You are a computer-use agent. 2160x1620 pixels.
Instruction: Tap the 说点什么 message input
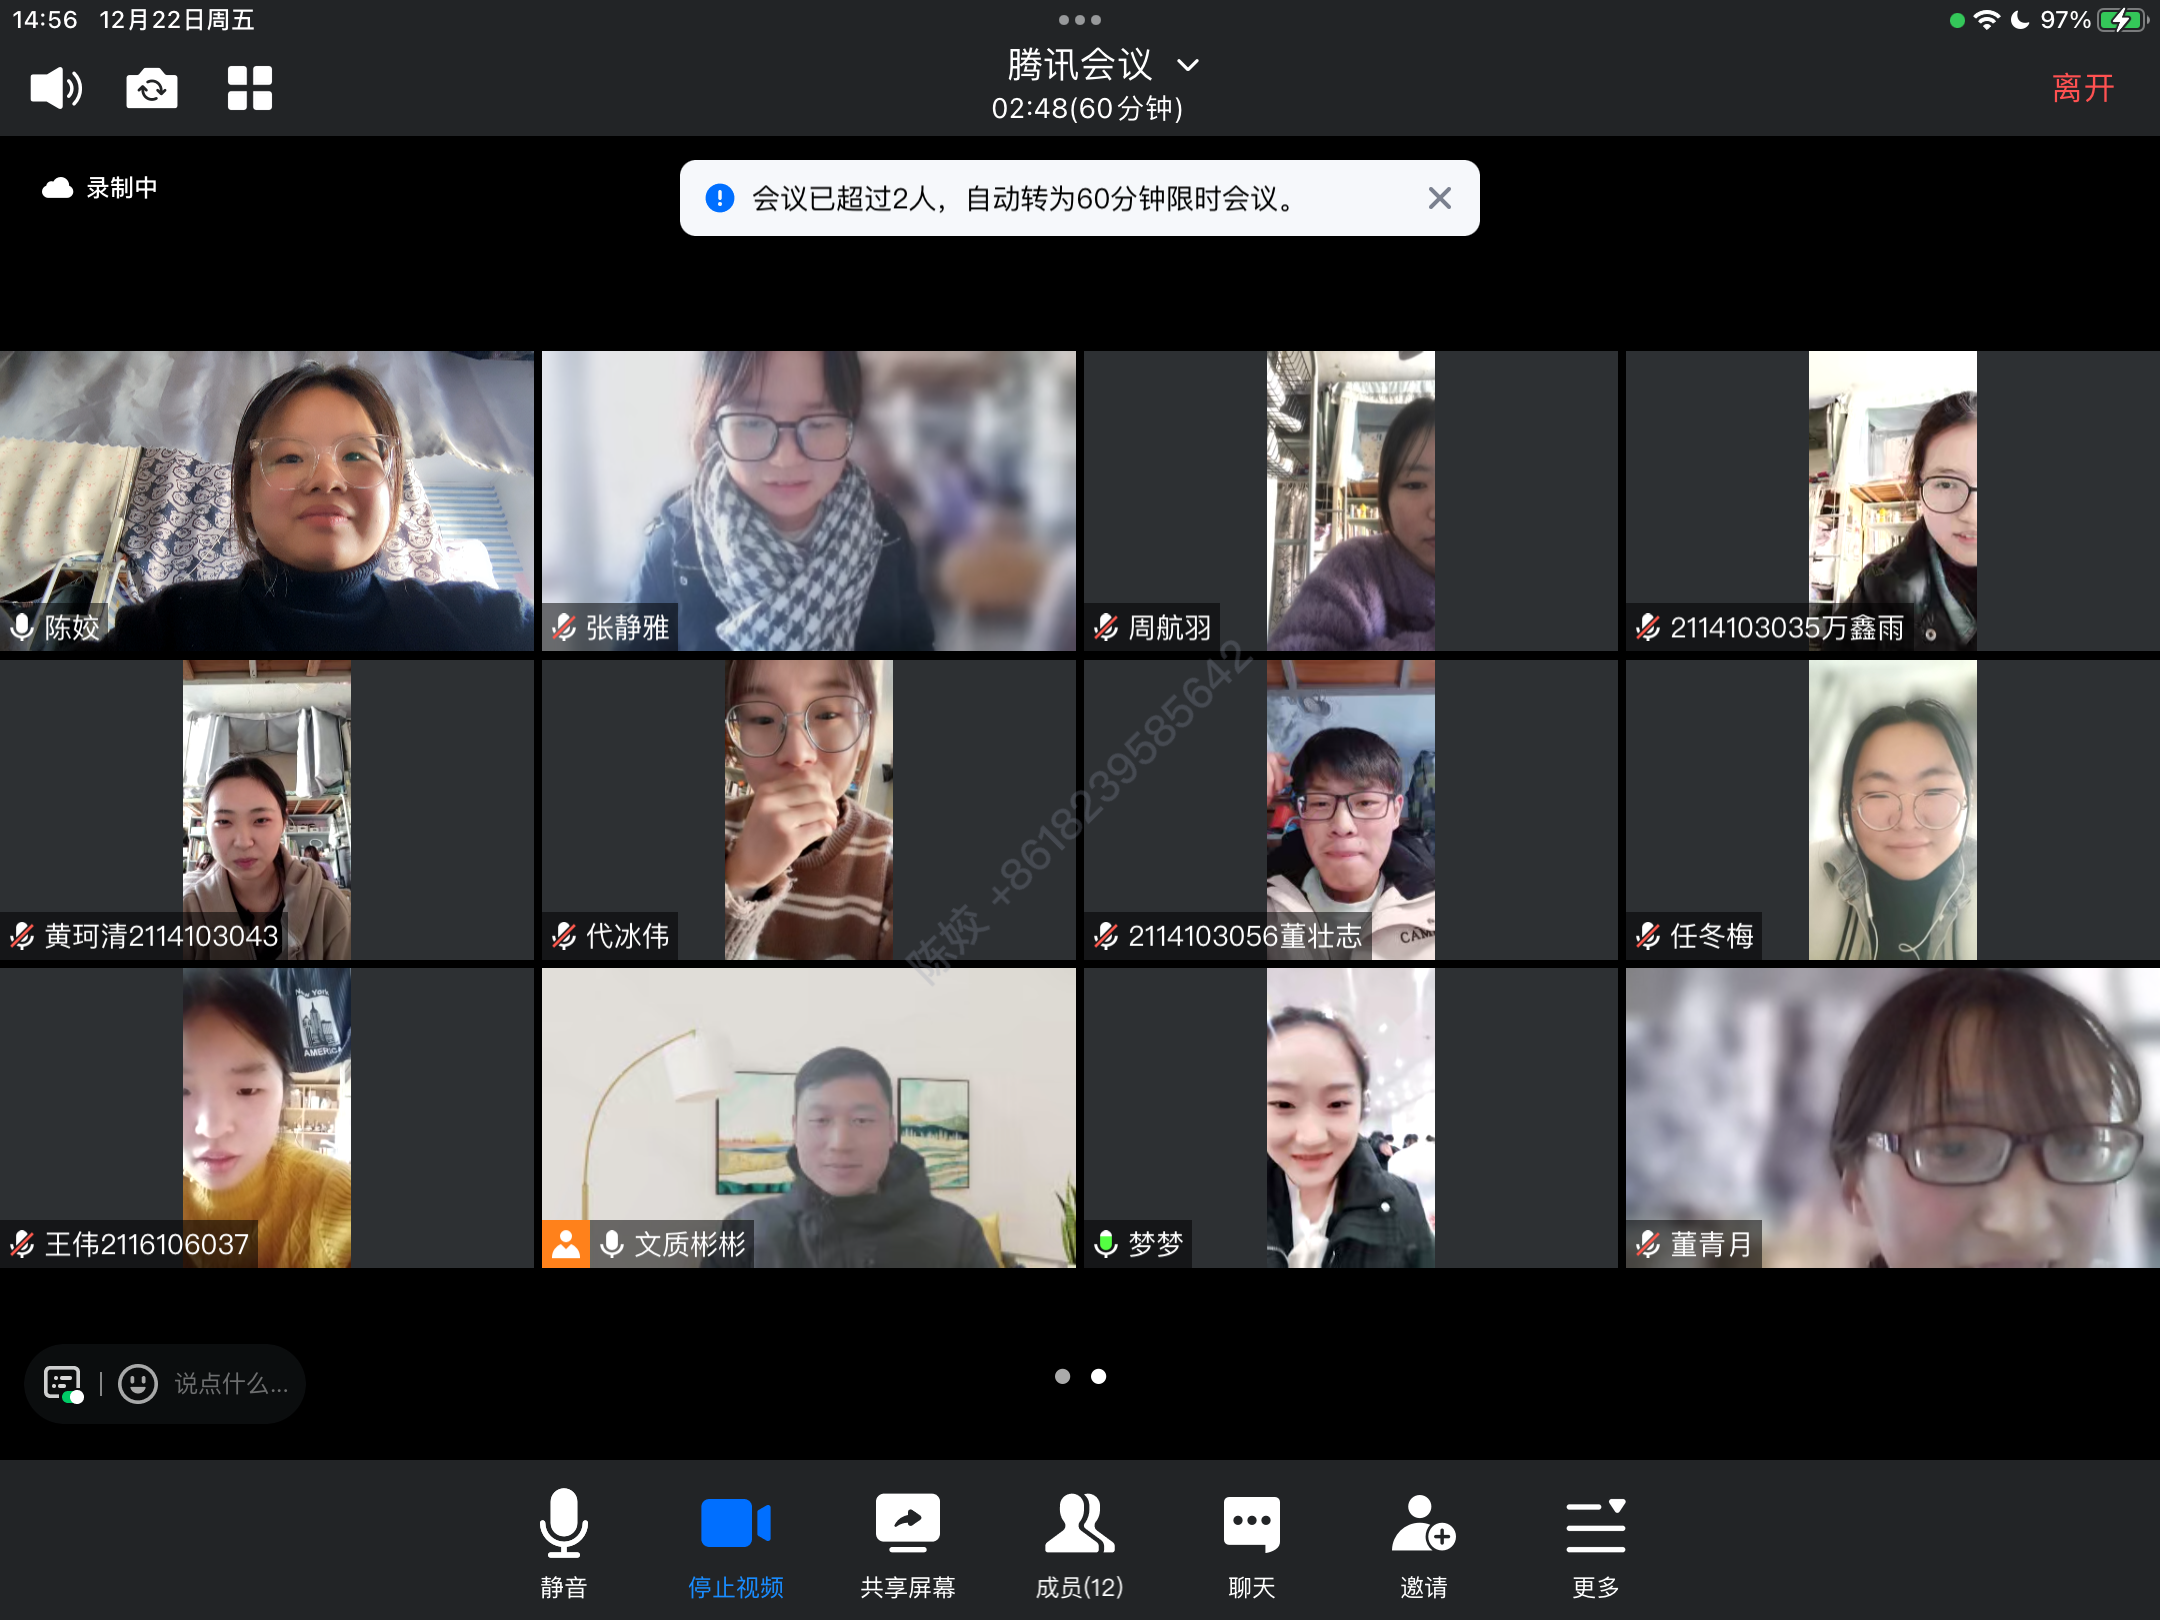coord(232,1384)
